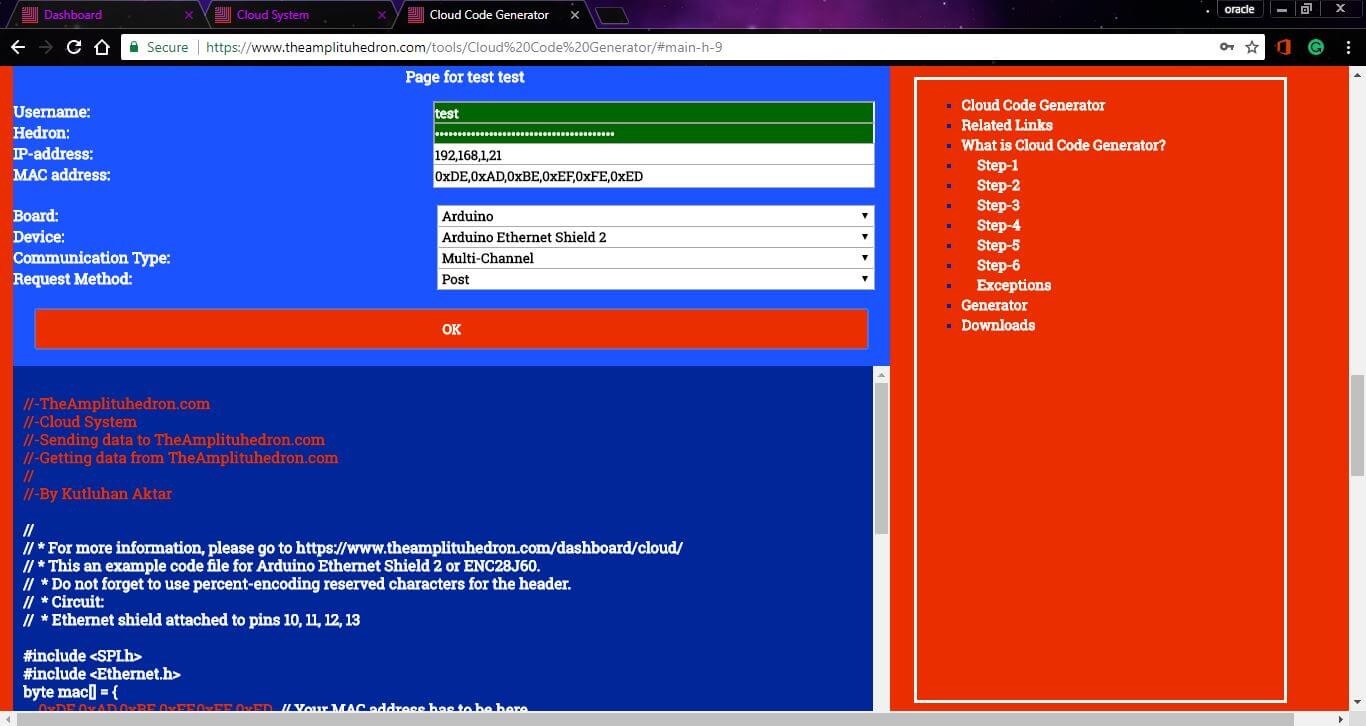
Task: Go to Step-1 in the sidebar
Action: pos(998,165)
